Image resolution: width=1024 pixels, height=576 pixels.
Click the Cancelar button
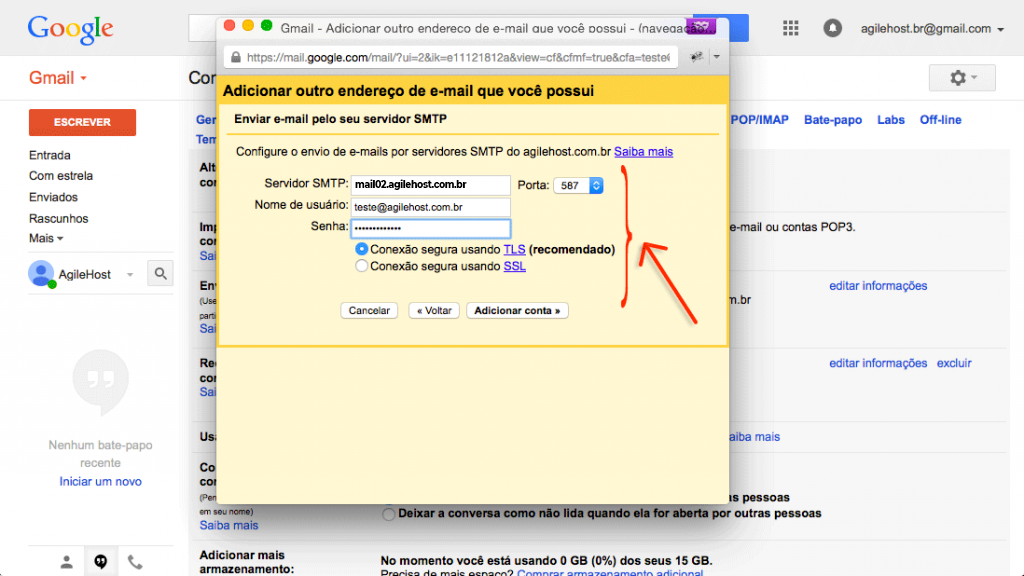369,311
